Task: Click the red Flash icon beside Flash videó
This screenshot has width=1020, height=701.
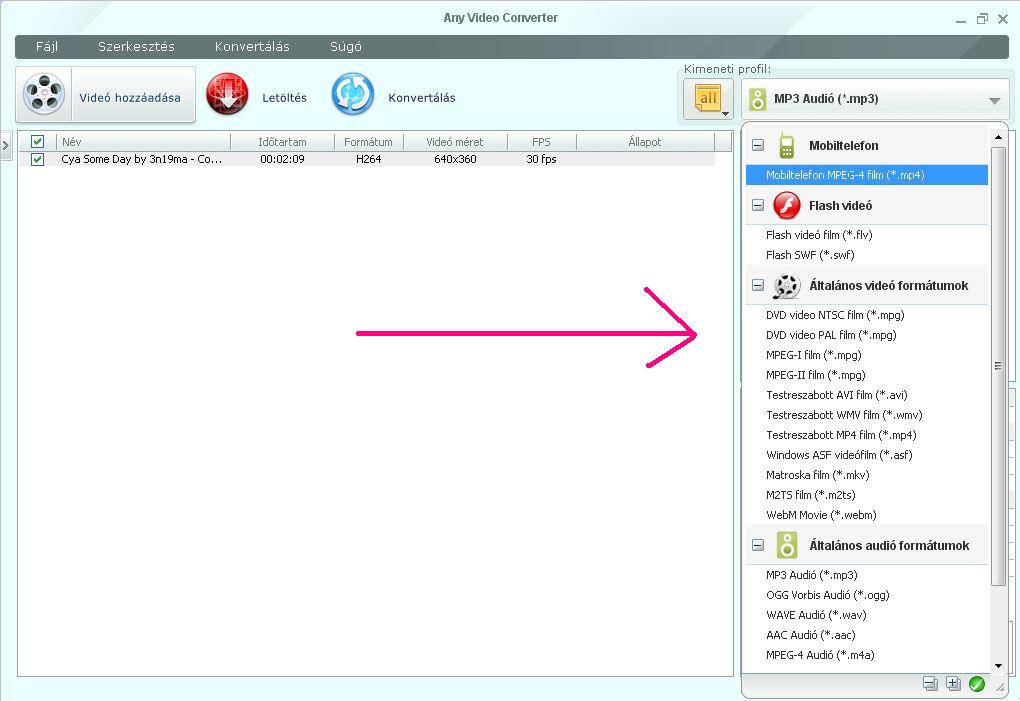Action: pos(786,205)
